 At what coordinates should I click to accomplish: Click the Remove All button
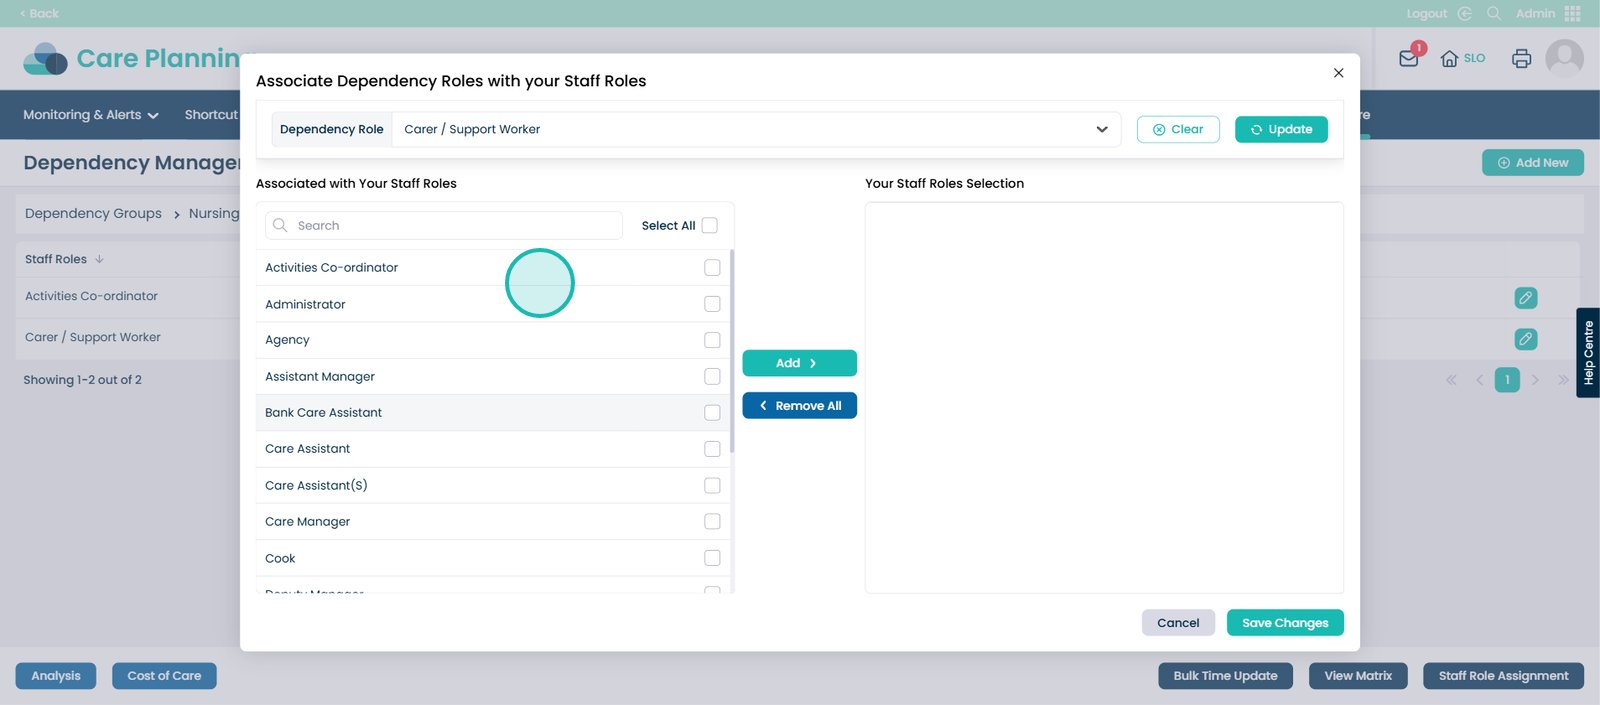coord(799,406)
